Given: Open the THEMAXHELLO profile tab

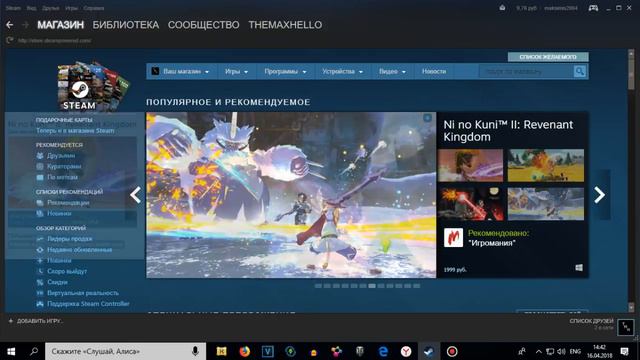Looking at the screenshot, I should coord(285,25).
